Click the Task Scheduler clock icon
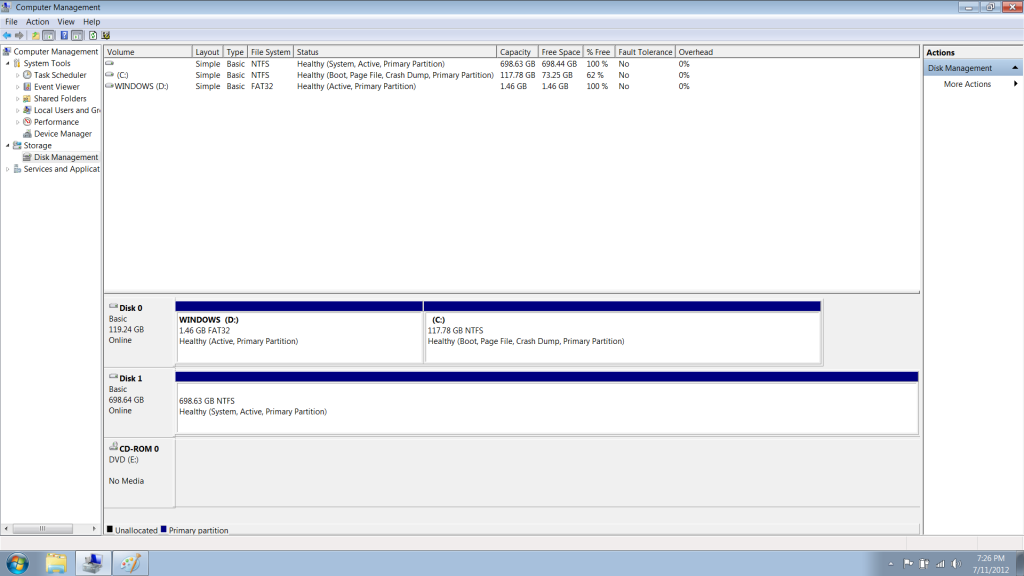 (27, 75)
